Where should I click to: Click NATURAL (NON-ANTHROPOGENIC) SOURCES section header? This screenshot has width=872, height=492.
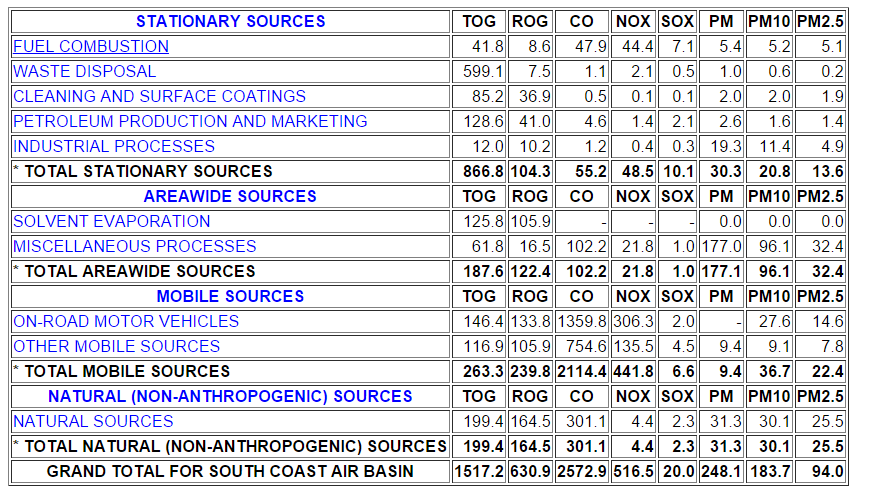[230, 396]
